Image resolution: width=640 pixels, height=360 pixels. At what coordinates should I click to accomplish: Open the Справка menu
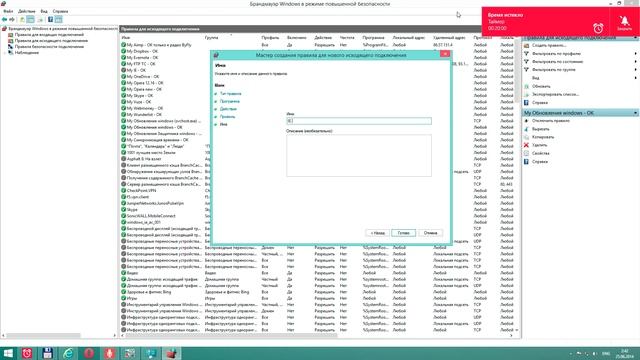point(60,11)
